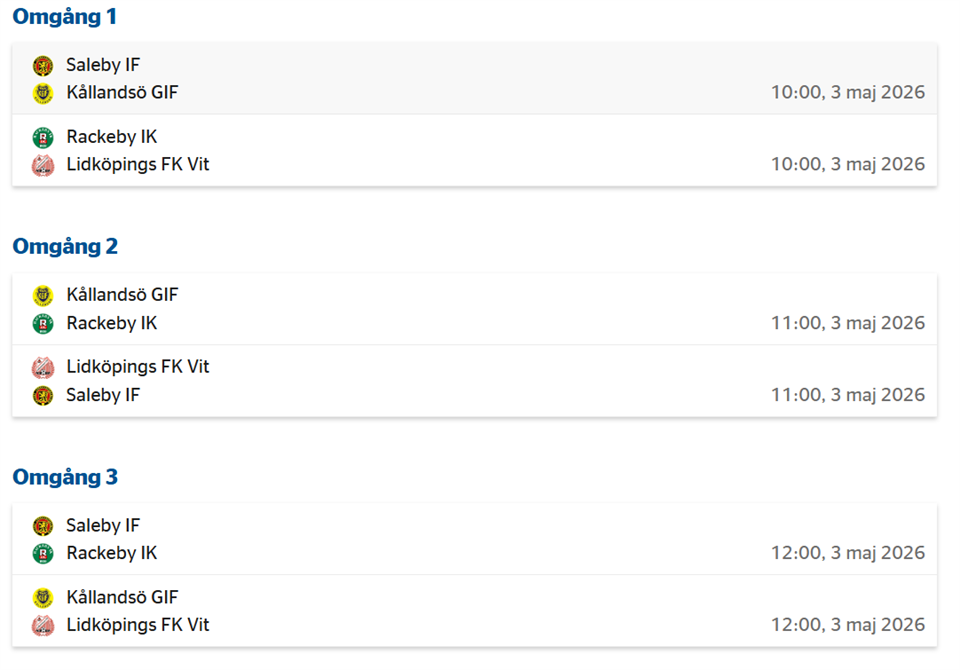Open Saleby IF team name in Omgång 1
This screenshot has width=960, height=670.
[103, 64]
